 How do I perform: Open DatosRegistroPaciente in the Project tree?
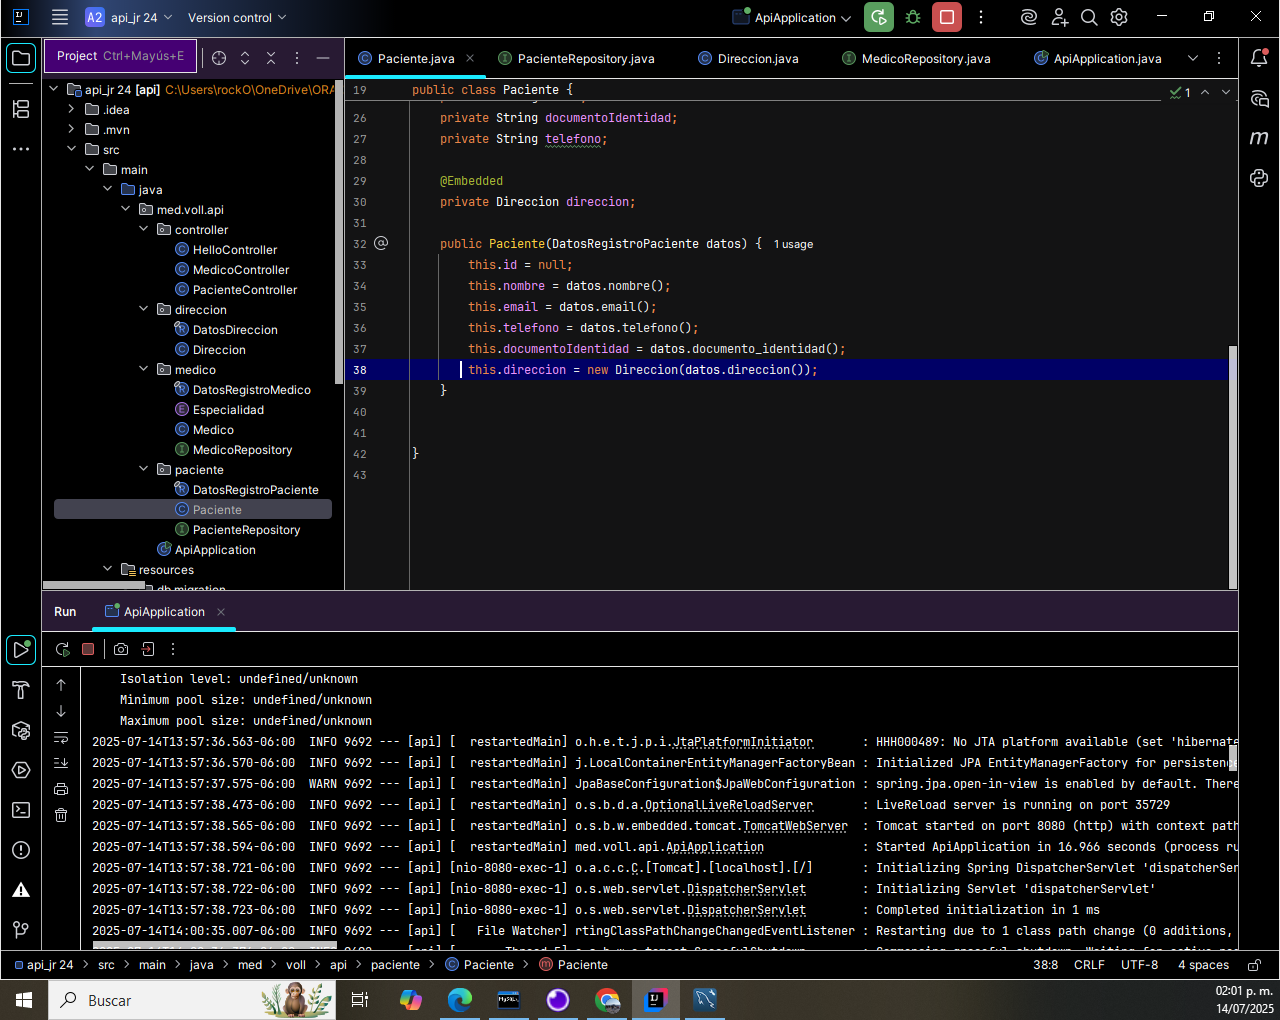pyautogui.click(x=256, y=490)
